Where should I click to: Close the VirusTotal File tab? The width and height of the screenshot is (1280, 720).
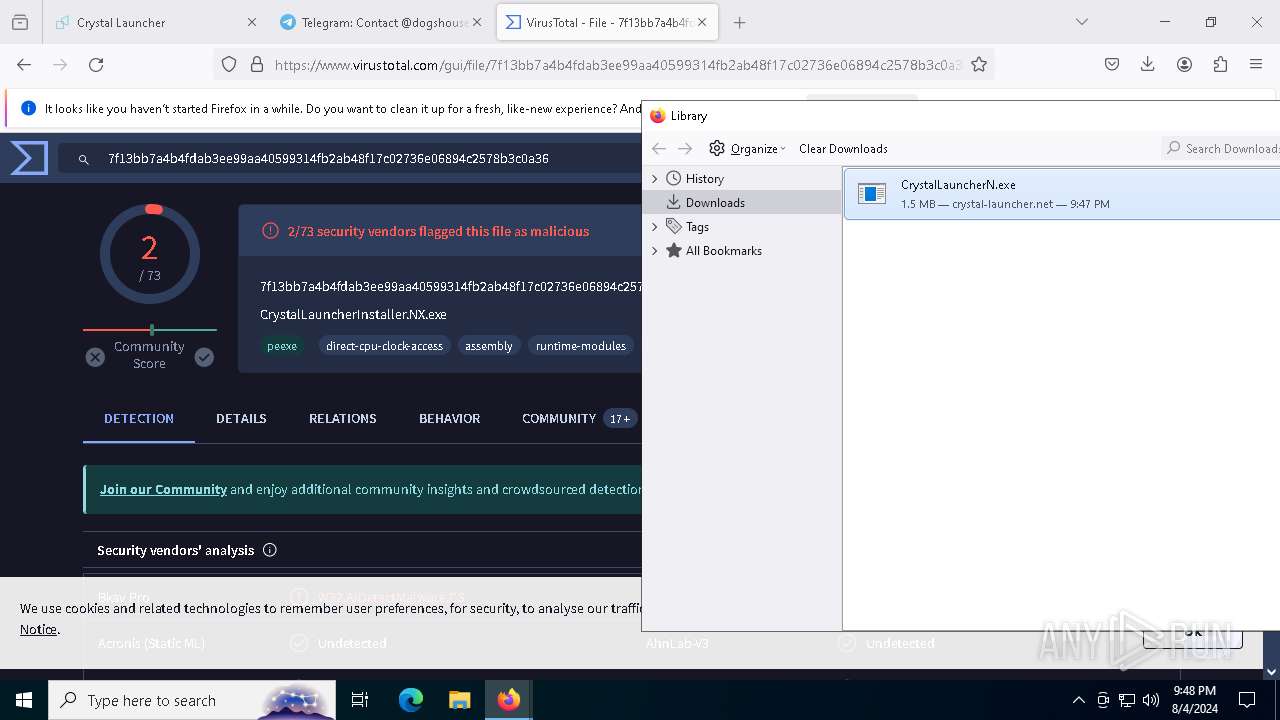pos(702,22)
